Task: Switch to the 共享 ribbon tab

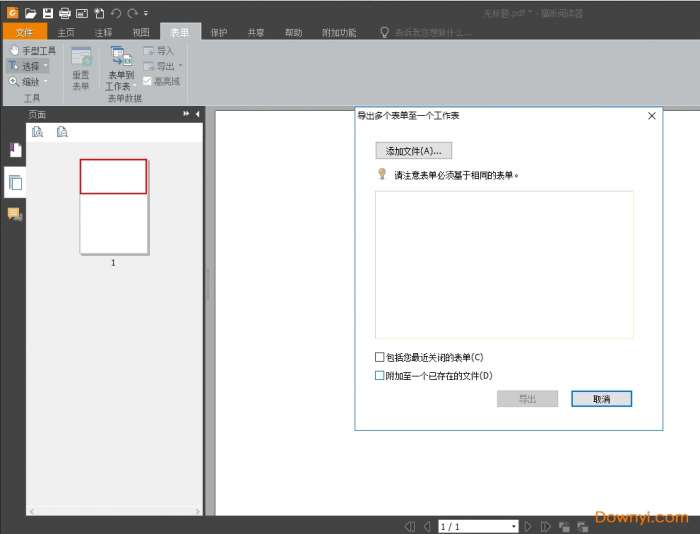Action: pos(256,32)
